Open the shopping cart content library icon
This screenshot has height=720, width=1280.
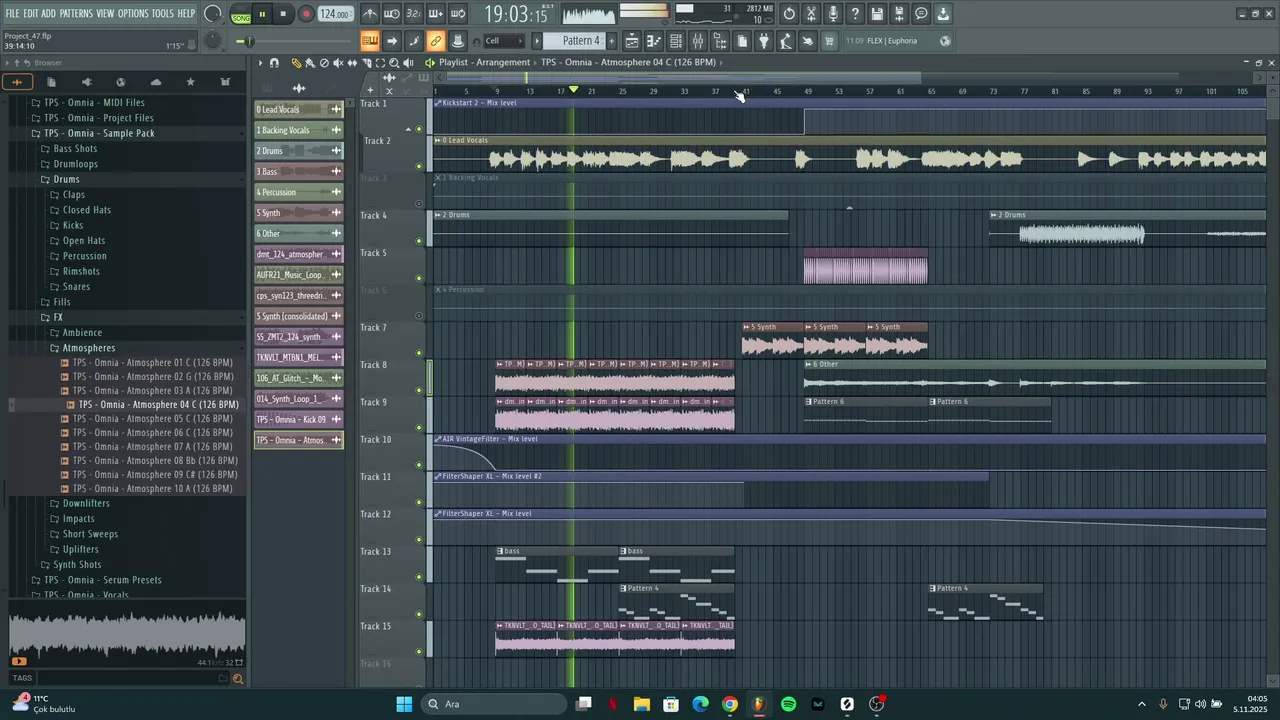(x=828, y=41)
